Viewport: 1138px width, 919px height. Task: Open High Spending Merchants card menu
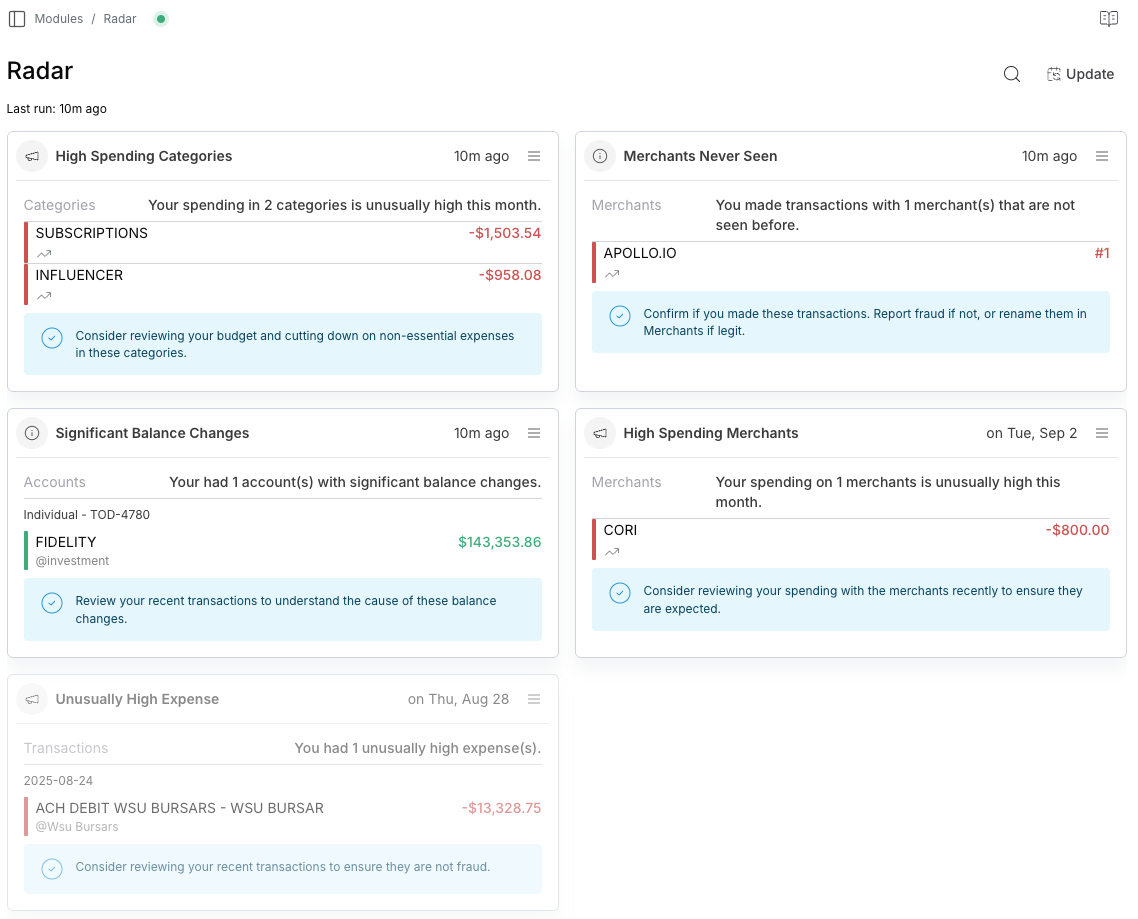coord(1102,433)
